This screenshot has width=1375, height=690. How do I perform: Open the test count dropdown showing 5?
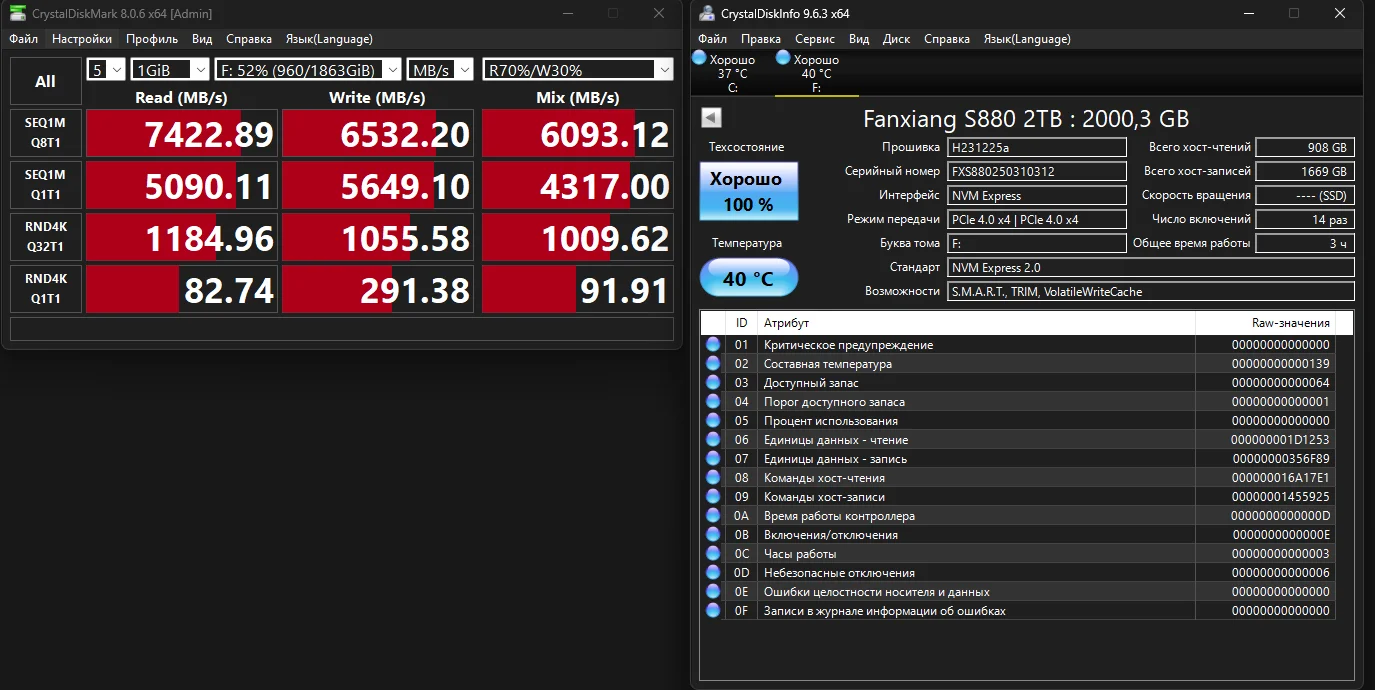click(x=107, y=70)
